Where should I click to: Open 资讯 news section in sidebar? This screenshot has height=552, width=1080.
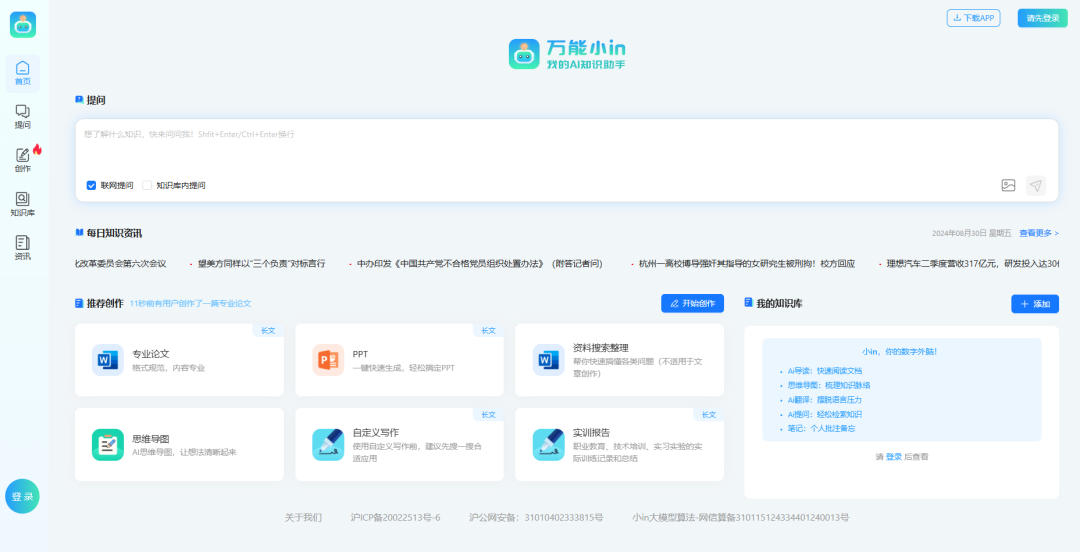[x=22, y=247]
